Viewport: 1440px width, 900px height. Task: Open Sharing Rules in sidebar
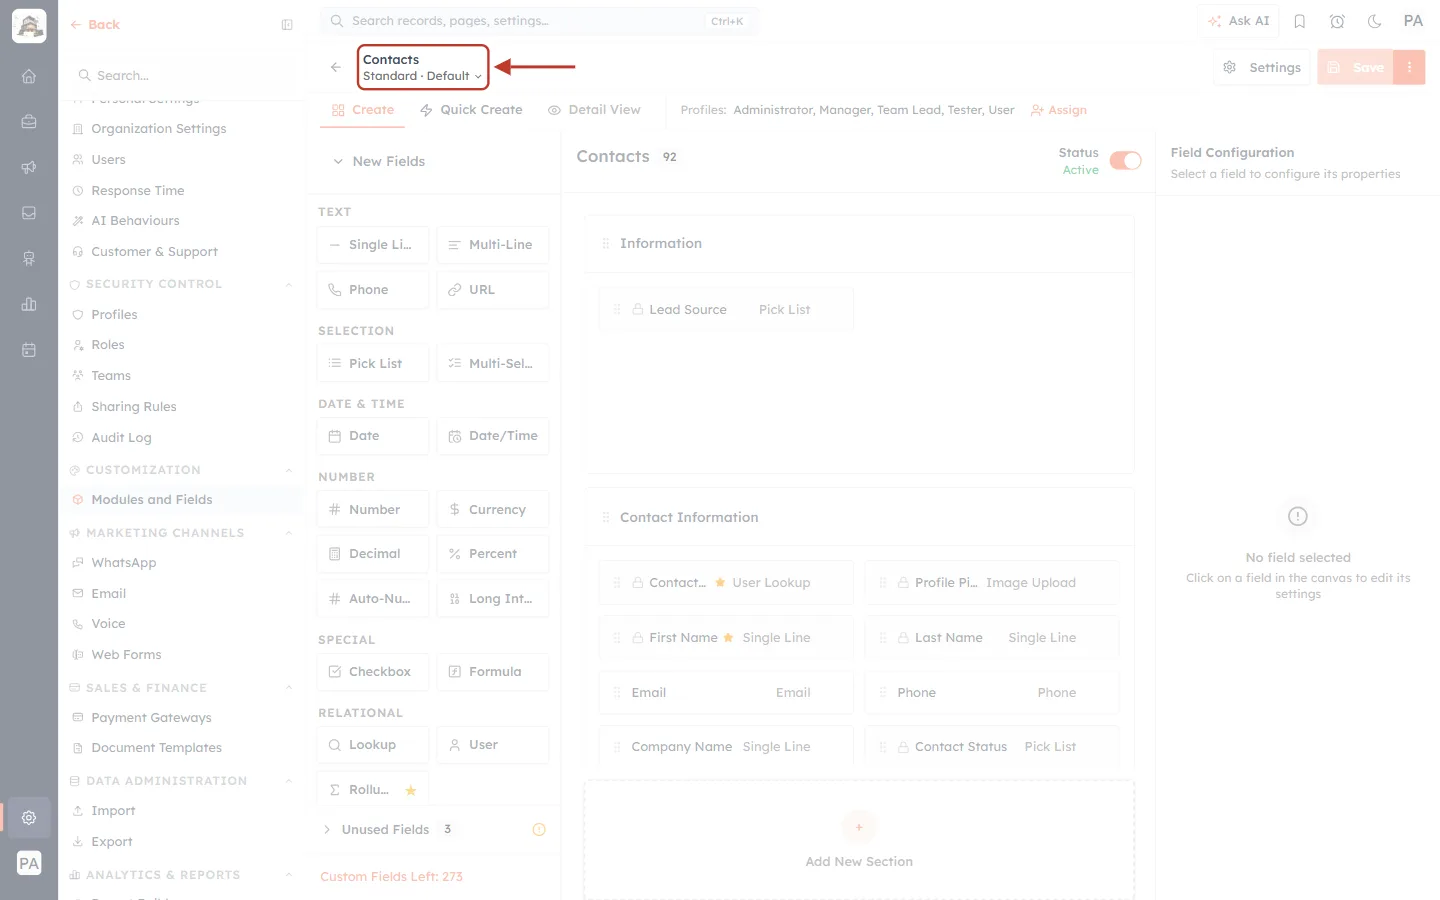(x=133, y=407)
